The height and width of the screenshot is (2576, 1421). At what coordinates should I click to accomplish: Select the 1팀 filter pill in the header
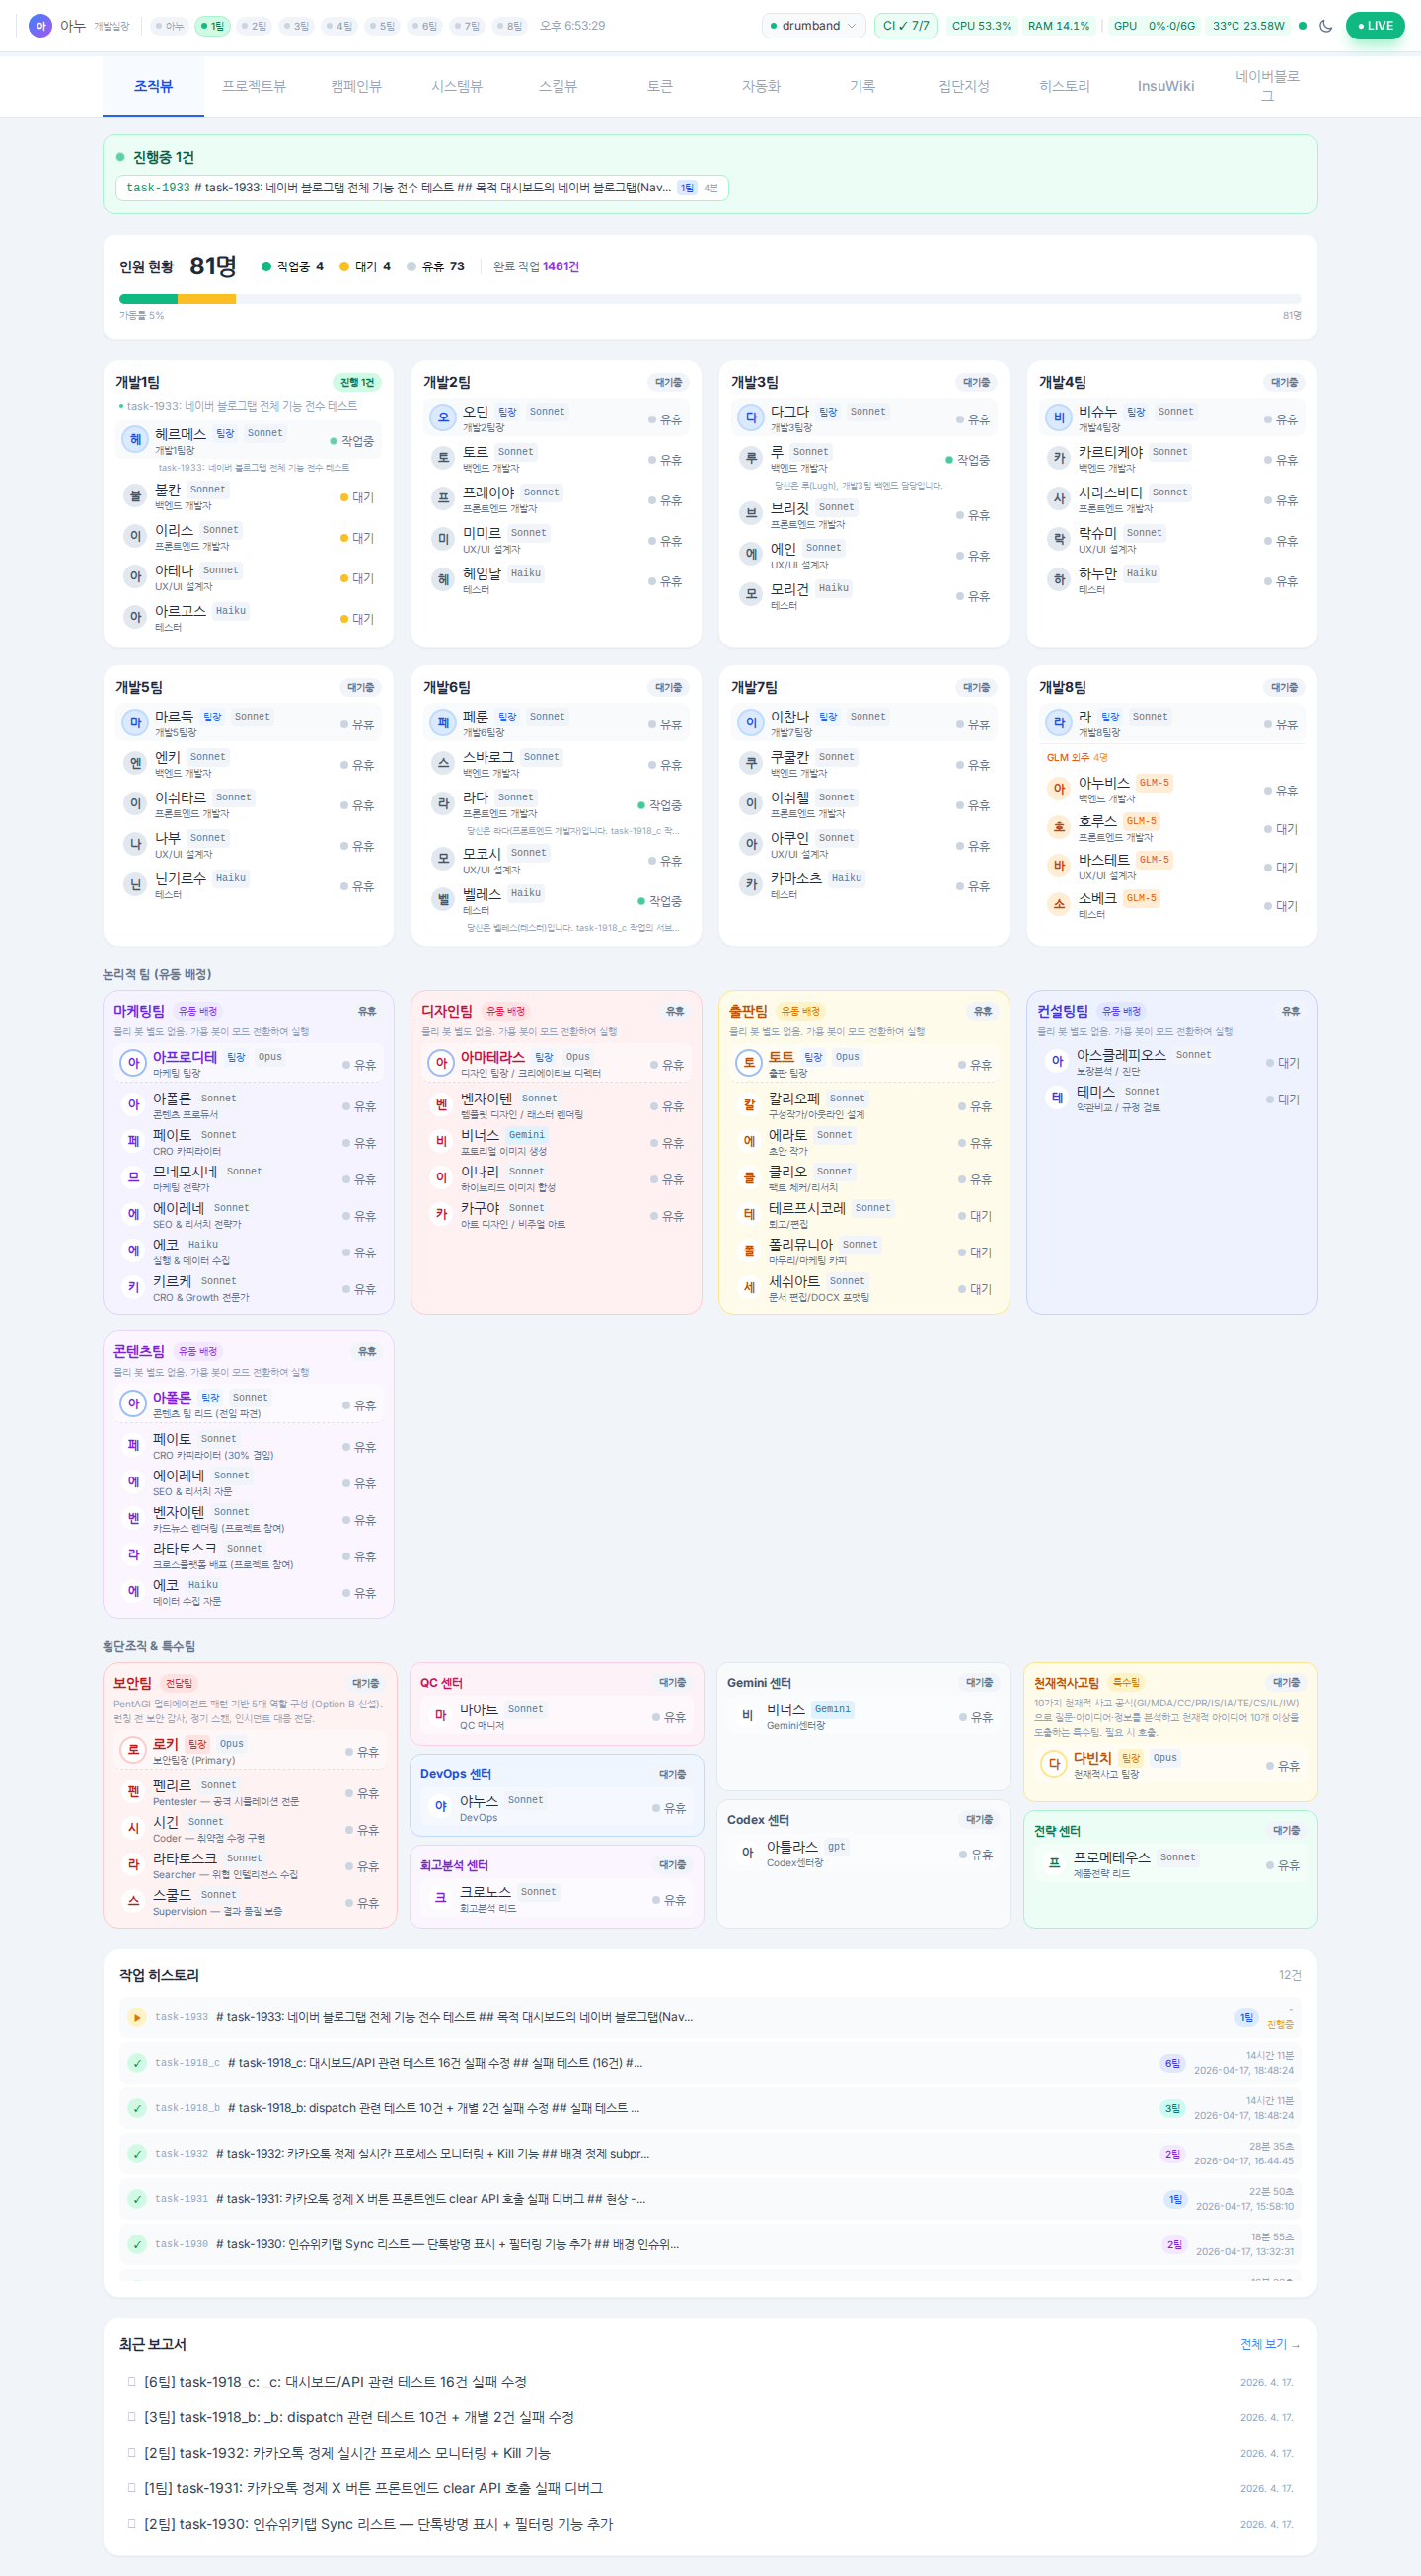click(212, 26)
